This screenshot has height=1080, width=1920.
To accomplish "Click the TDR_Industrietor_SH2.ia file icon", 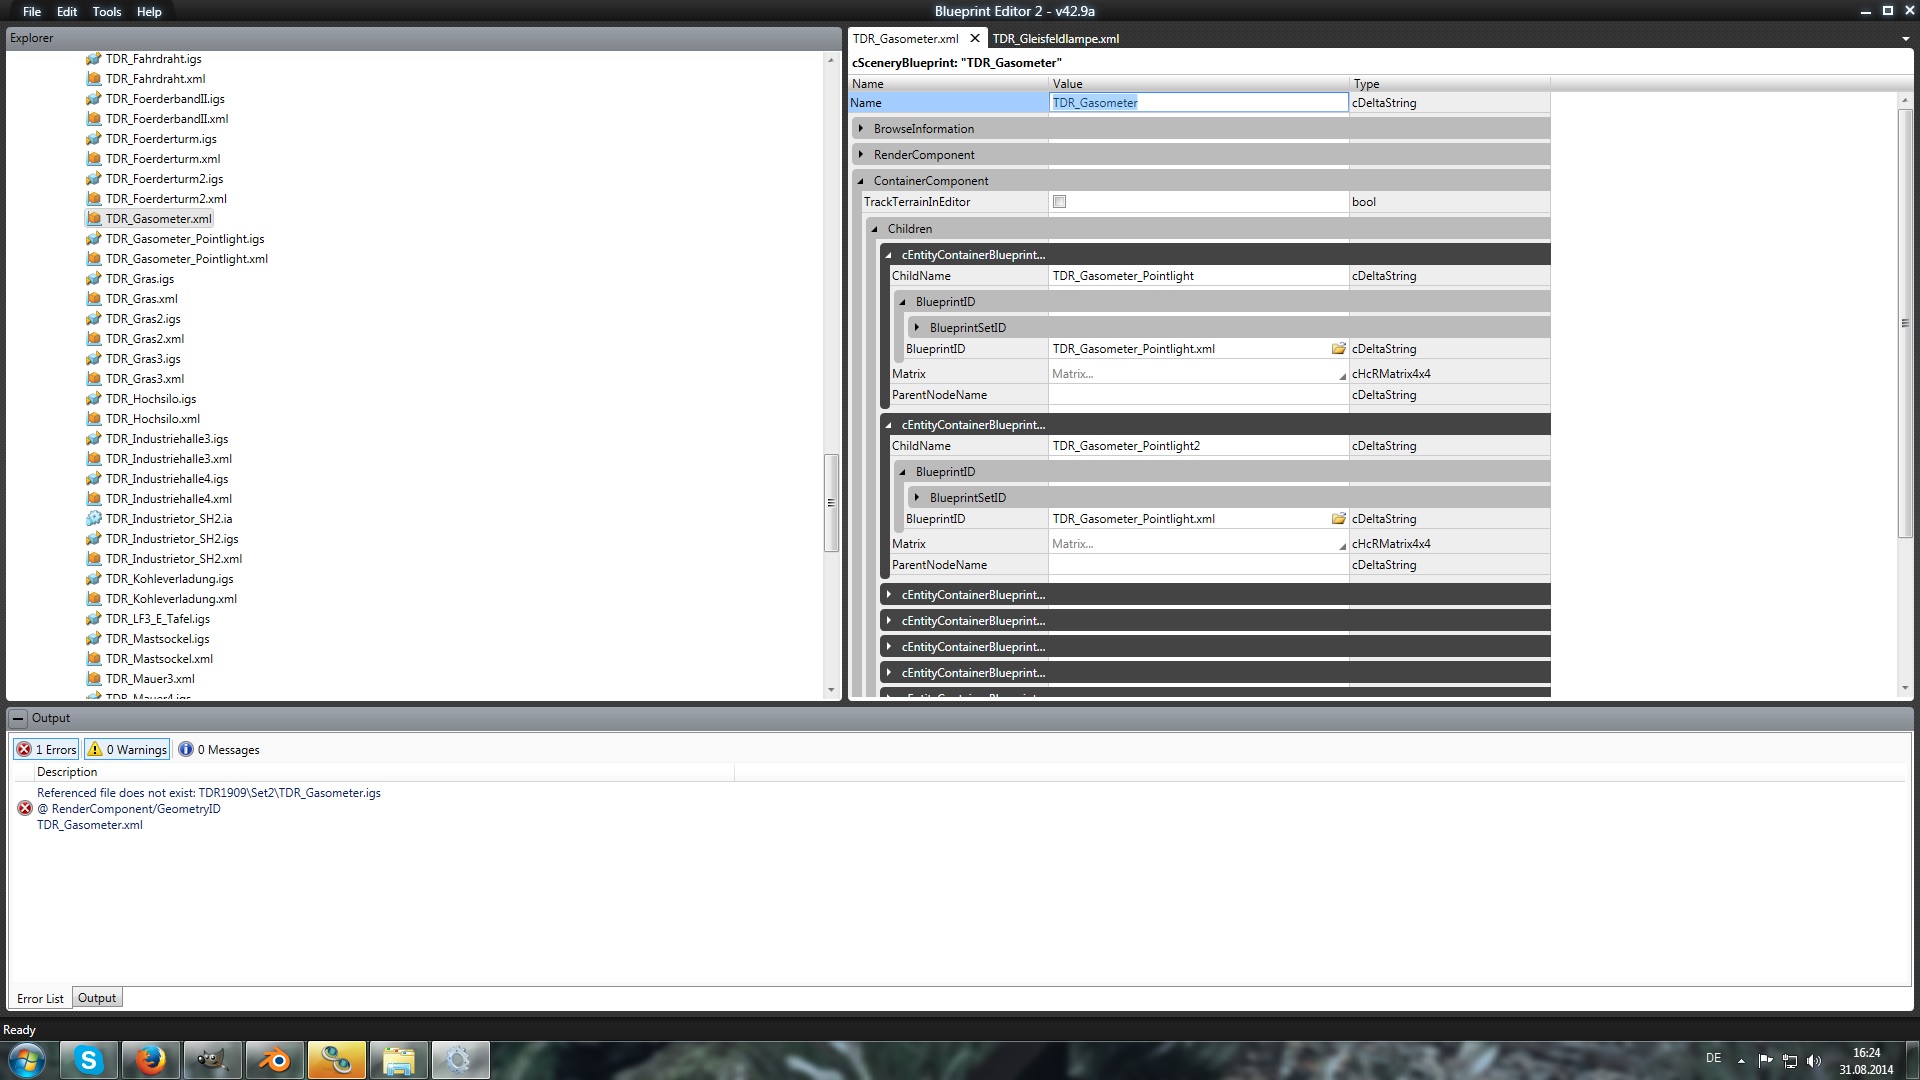I will [94, 519].
